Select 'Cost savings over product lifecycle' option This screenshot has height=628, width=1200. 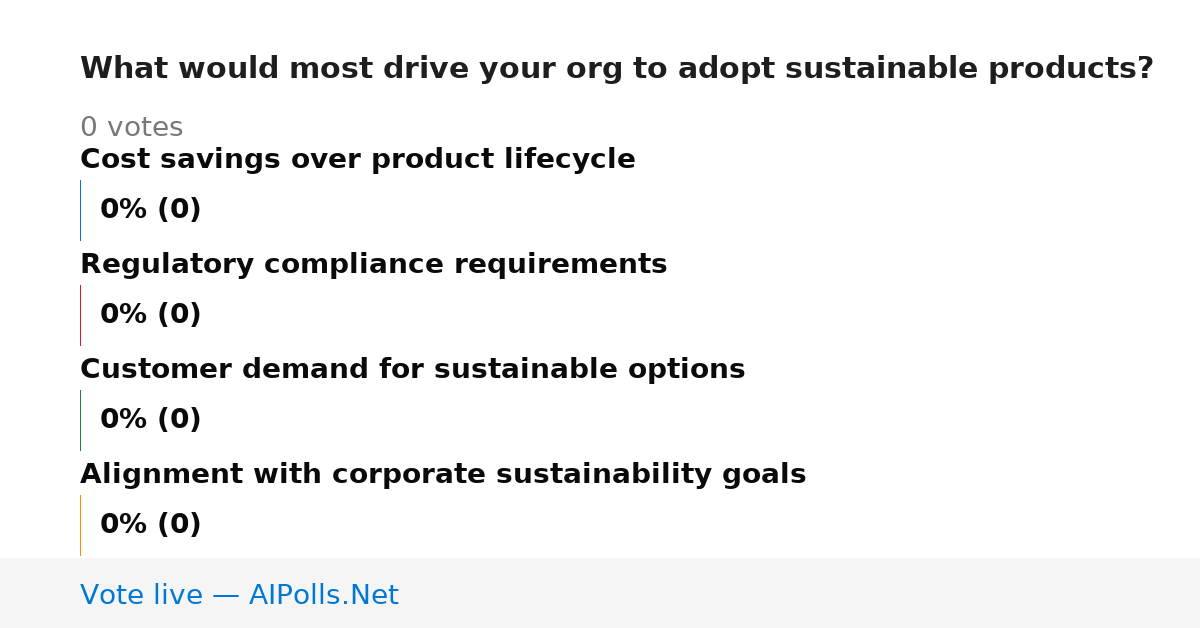(x=358, y=159)
